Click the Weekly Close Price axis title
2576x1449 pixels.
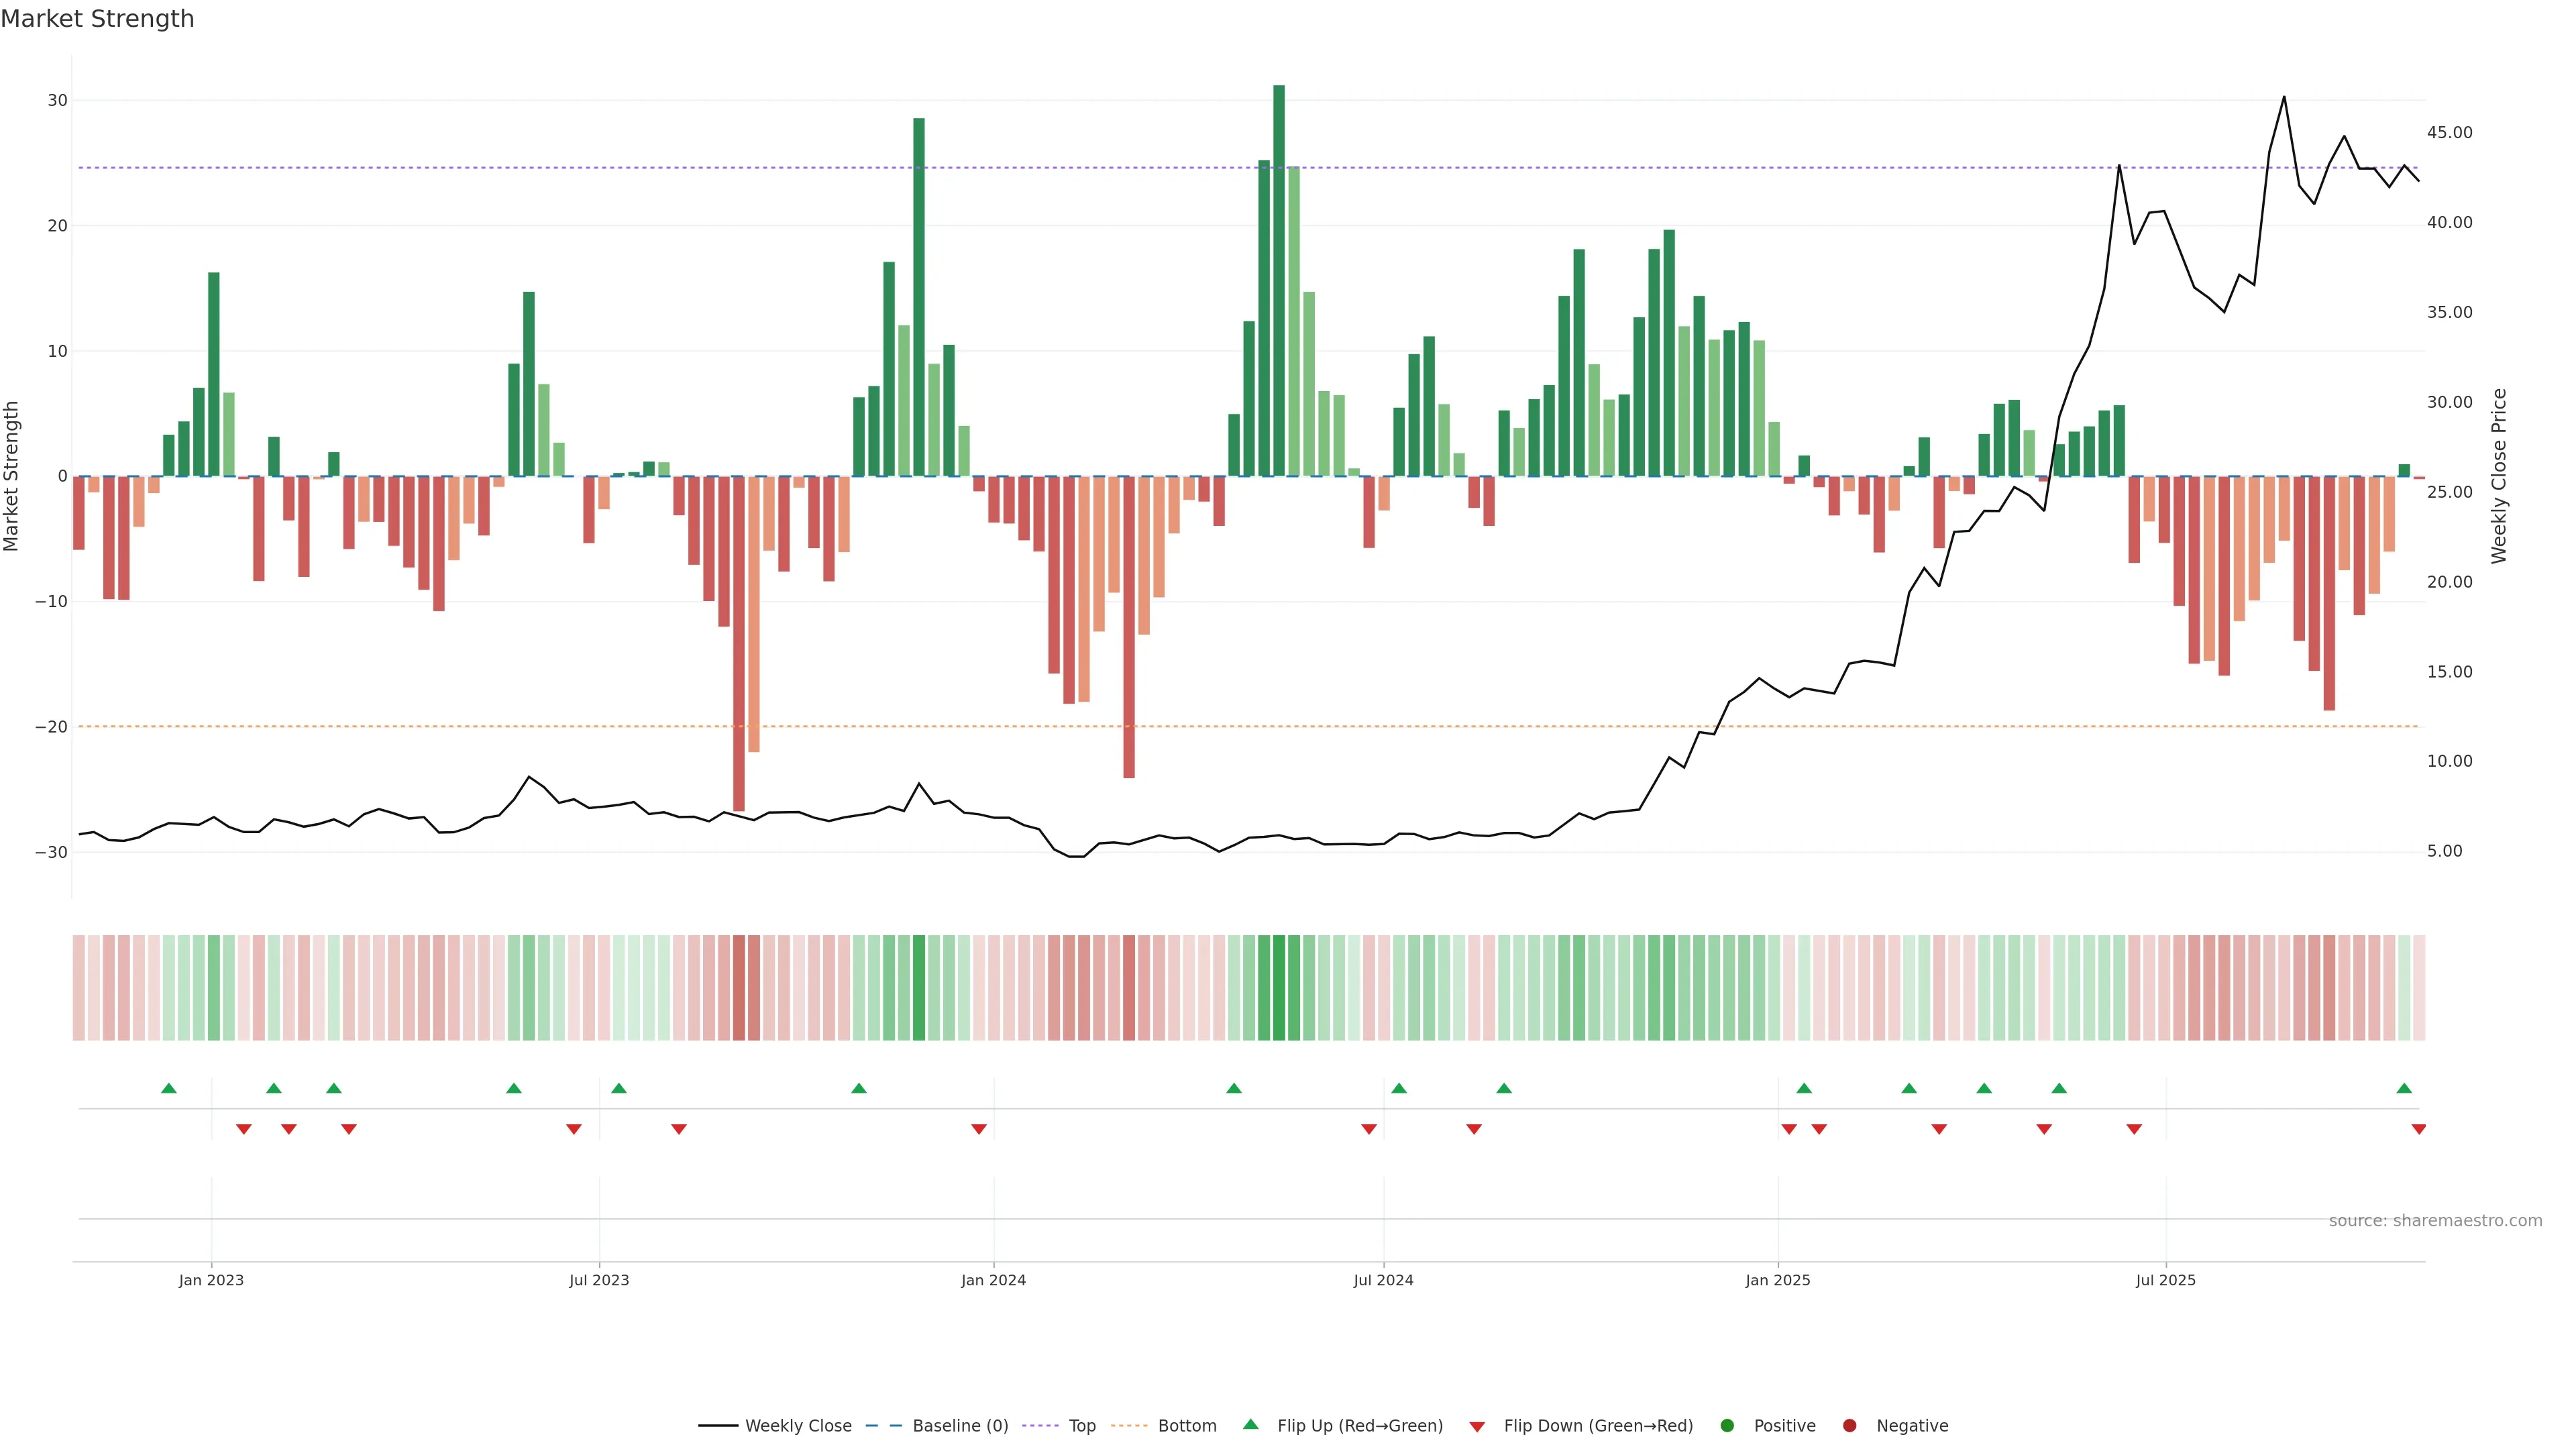tap(2499, 476)
